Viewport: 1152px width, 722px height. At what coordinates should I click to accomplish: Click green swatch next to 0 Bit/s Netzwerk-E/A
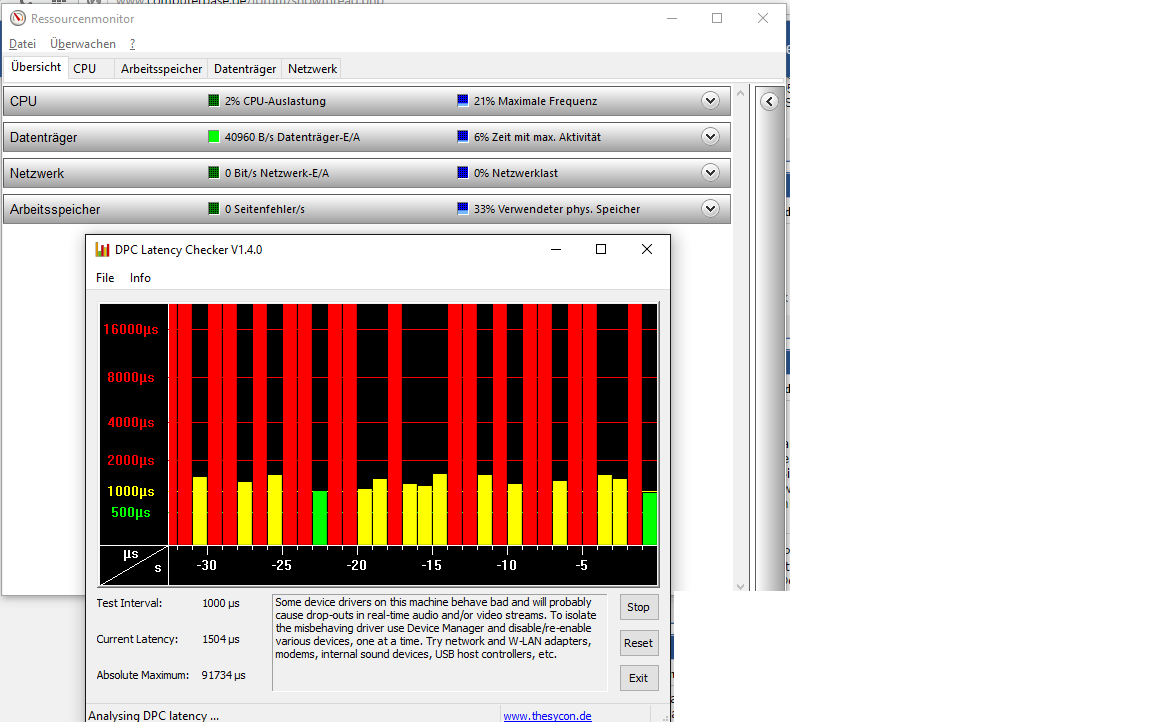click(x=214, y=173)
